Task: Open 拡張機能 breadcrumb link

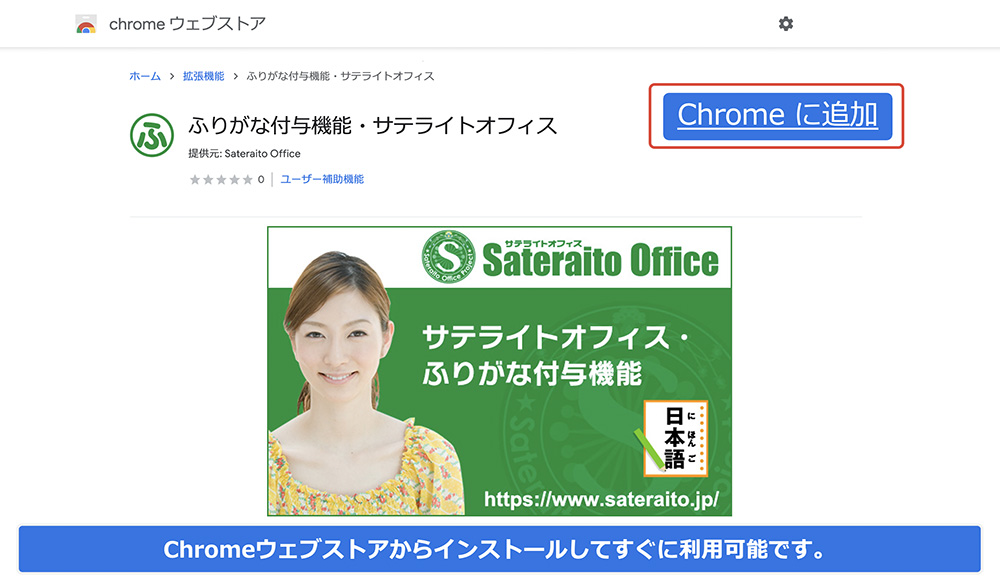Action: point(203,77)
